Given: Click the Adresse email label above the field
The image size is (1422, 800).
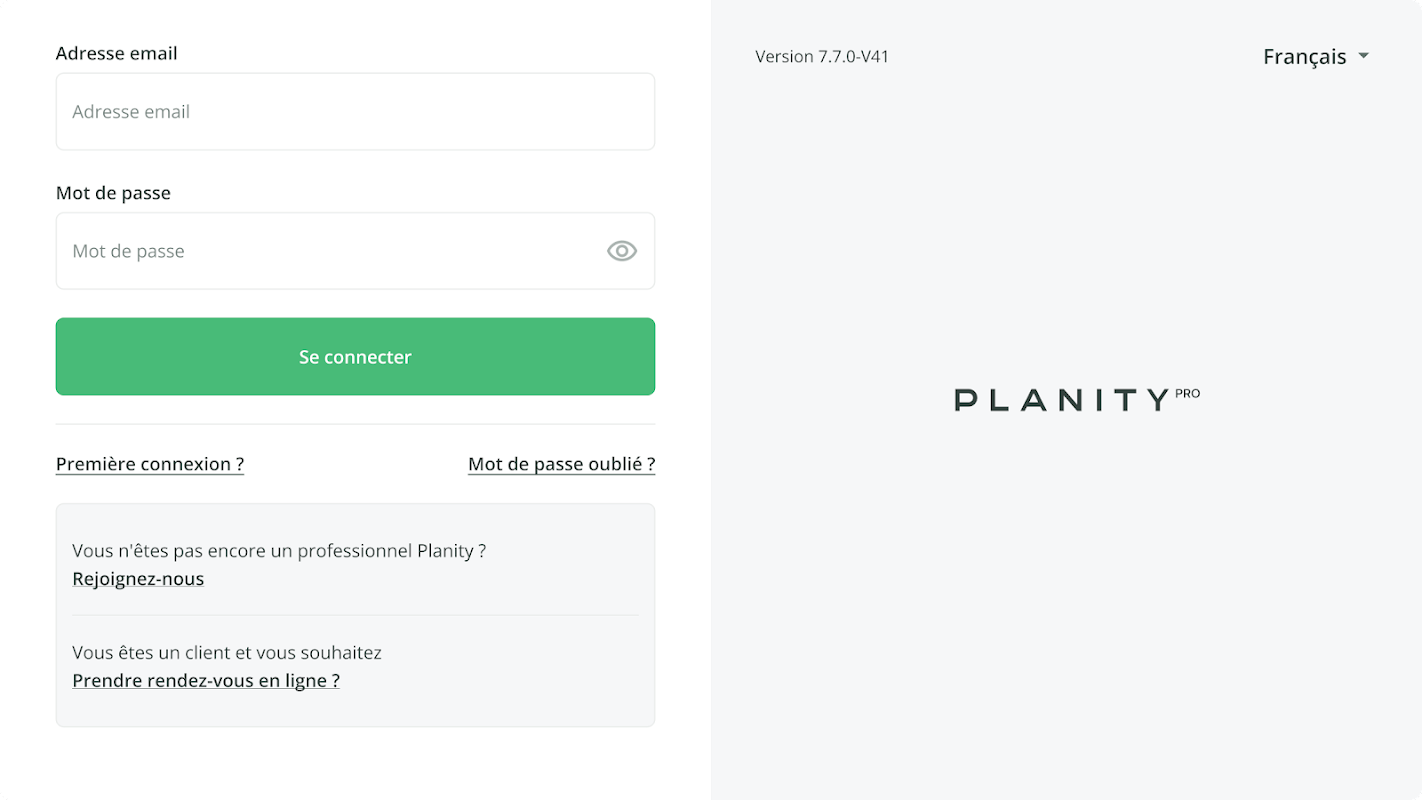Looking at the screenshot, I should tap(117, 53).
